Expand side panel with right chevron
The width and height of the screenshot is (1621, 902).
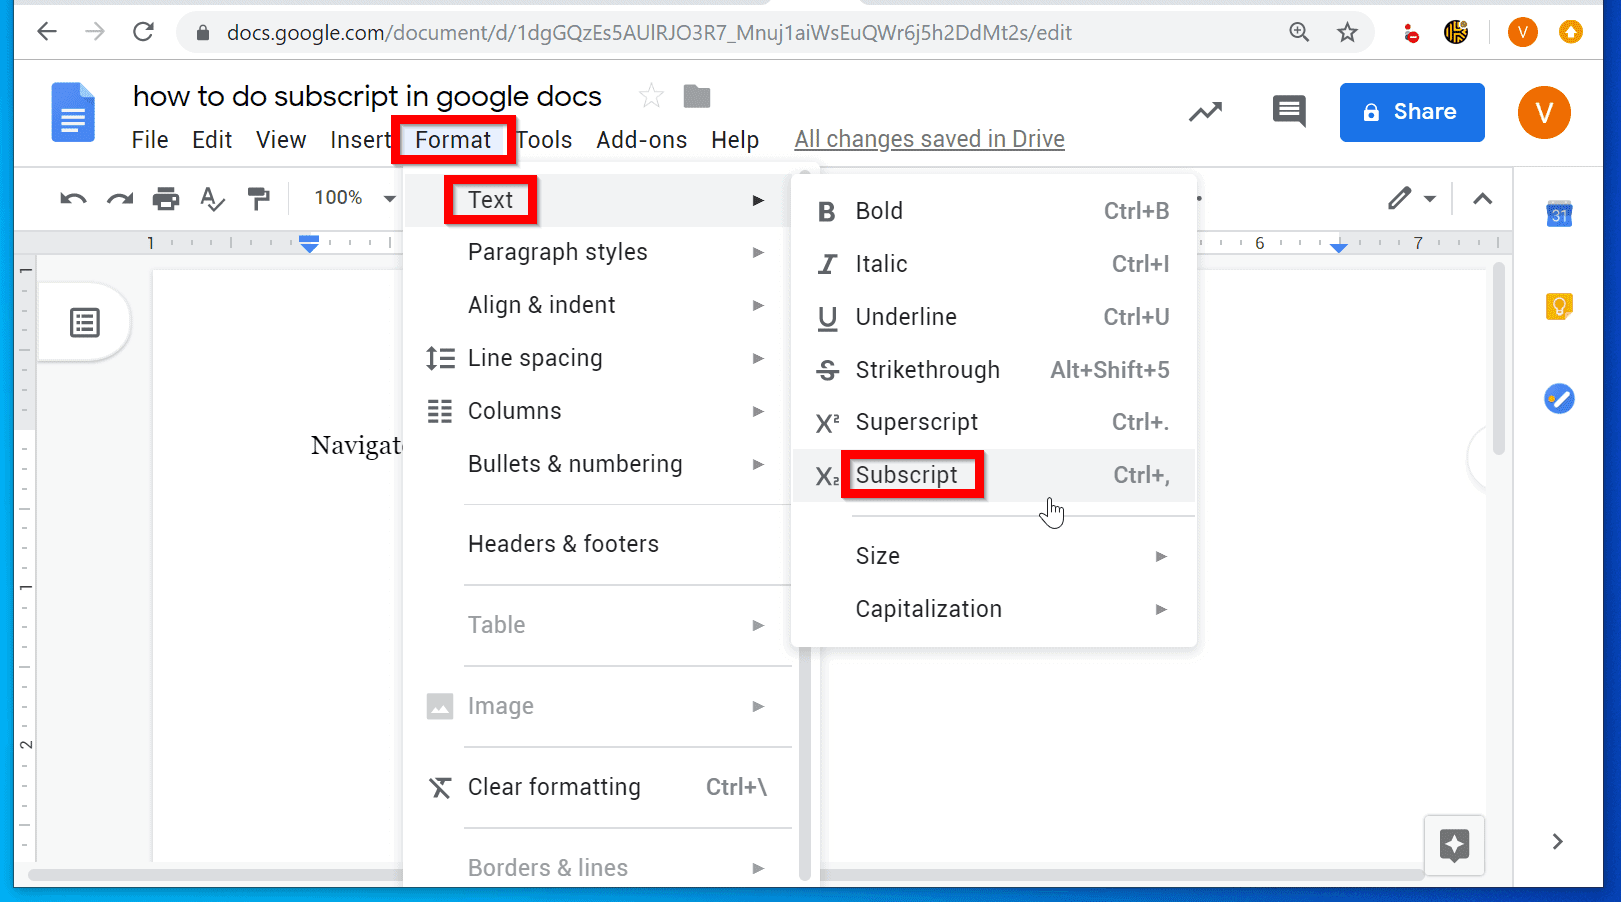click(1557, 841)
